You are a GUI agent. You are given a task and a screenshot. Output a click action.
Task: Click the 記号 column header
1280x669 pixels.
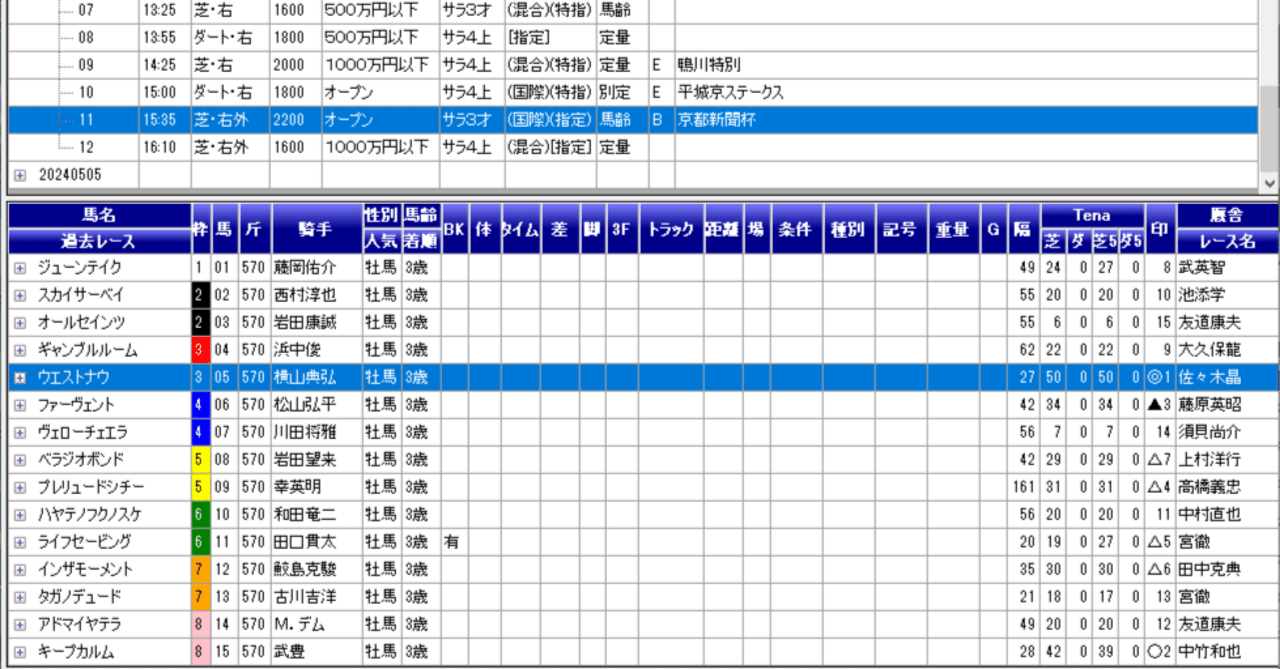pos(901,229)
